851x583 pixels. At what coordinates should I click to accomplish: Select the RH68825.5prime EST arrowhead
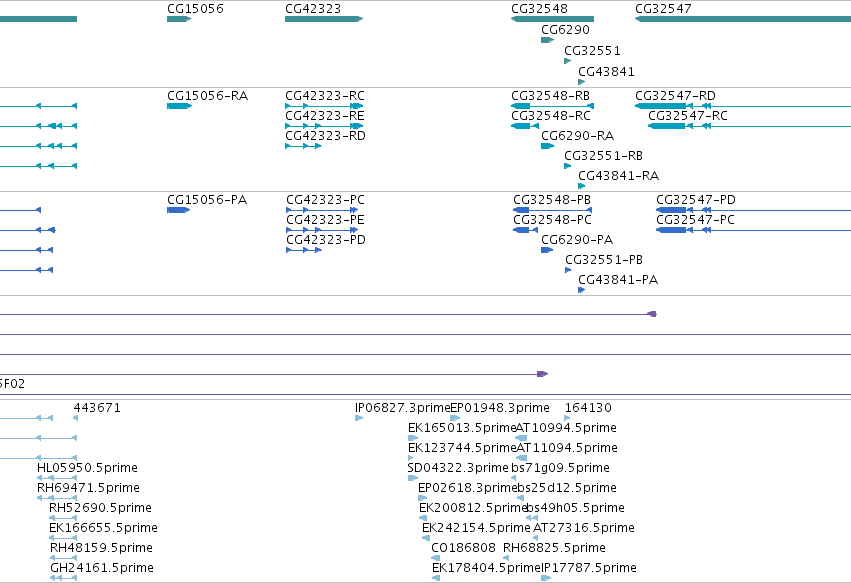coord(506,559)
